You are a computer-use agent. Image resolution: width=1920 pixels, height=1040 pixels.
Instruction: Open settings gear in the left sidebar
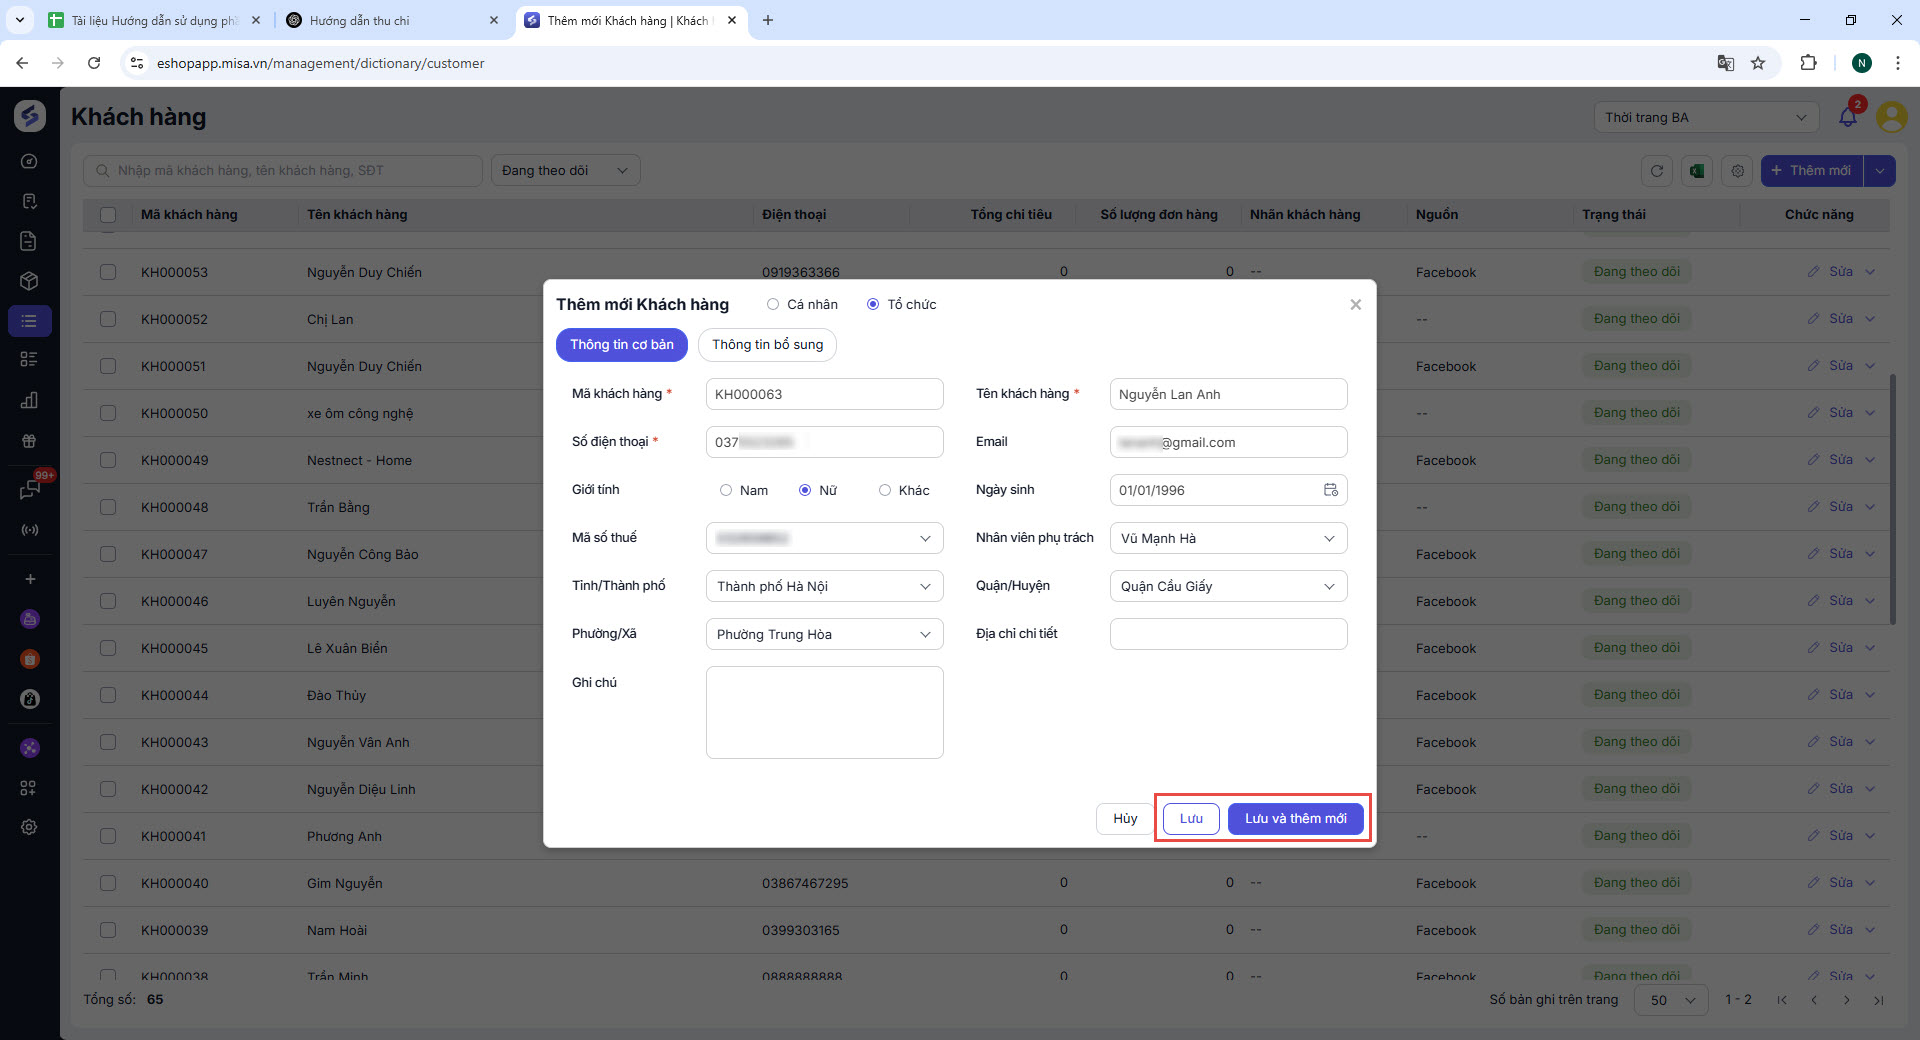(29, 827)
